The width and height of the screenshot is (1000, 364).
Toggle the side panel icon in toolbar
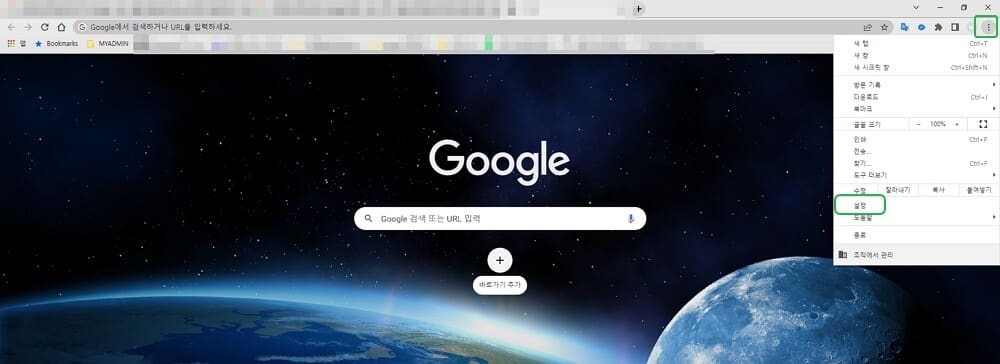(x=955, y=27)
